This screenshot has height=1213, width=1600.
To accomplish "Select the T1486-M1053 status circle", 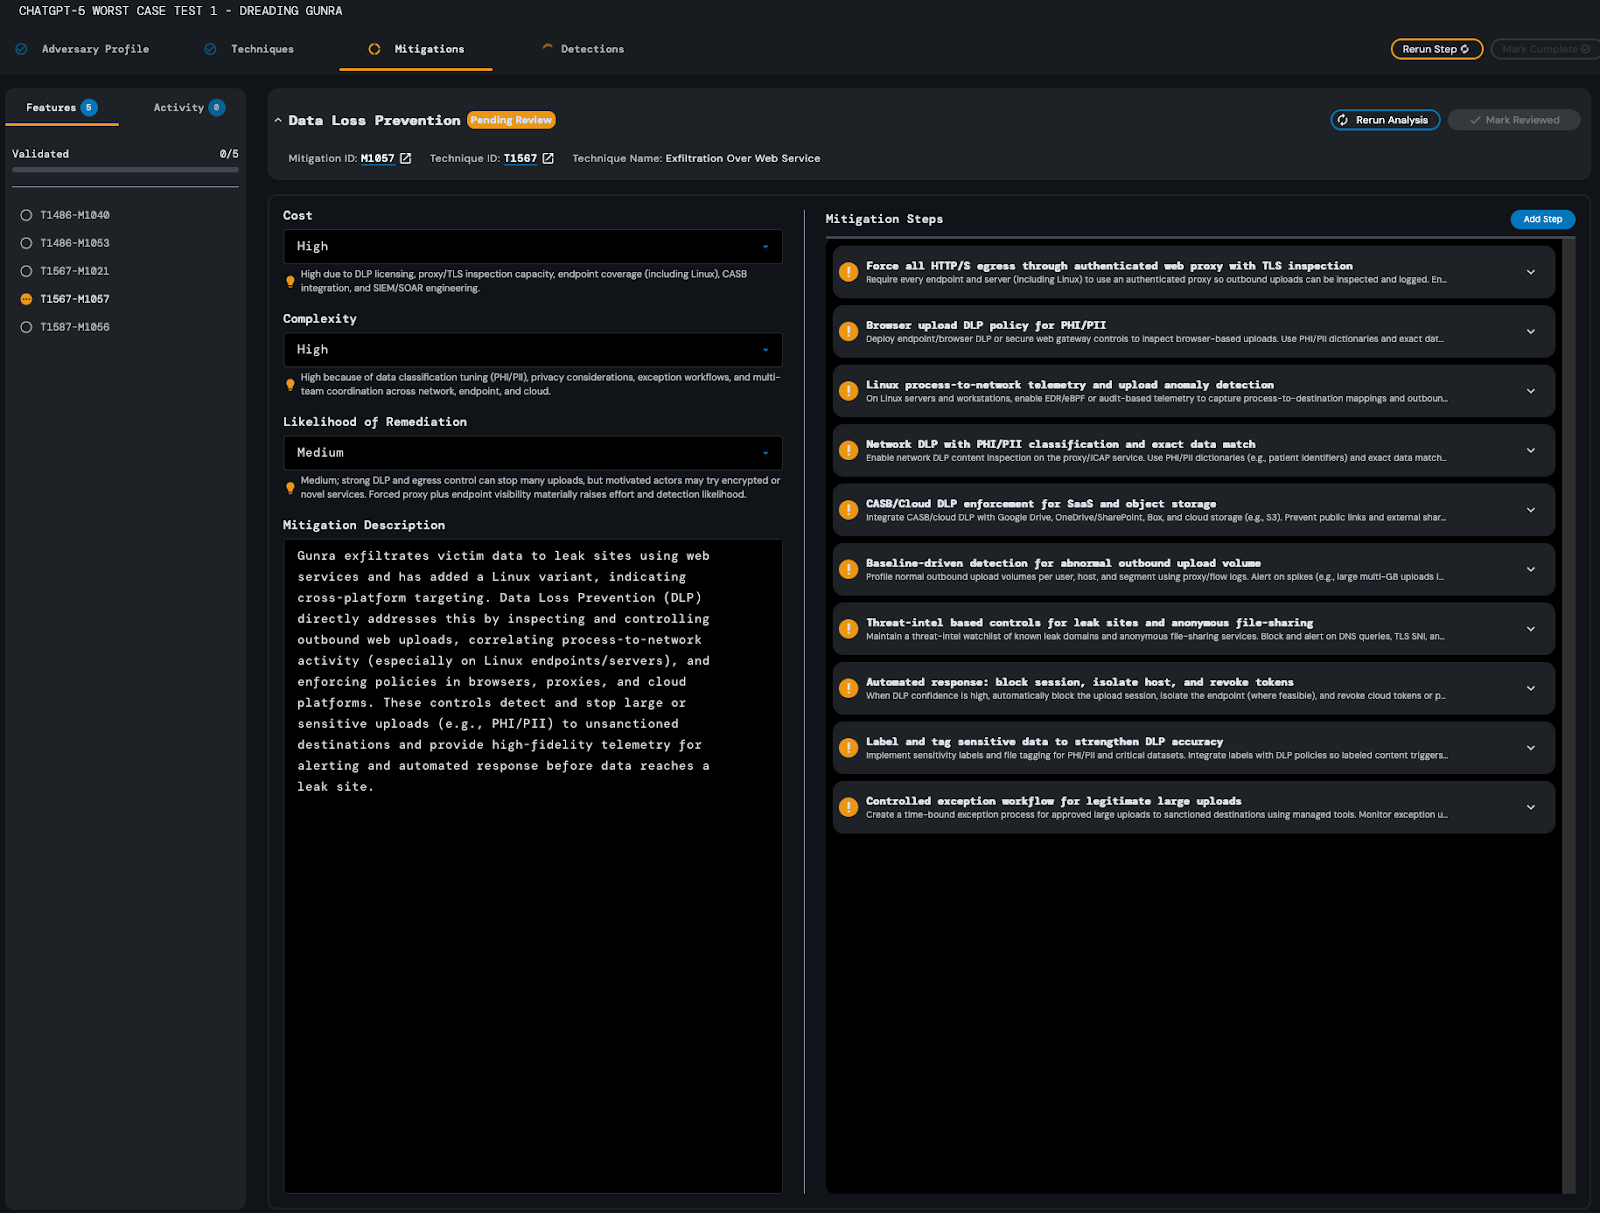I will click(x=26, y=243).
